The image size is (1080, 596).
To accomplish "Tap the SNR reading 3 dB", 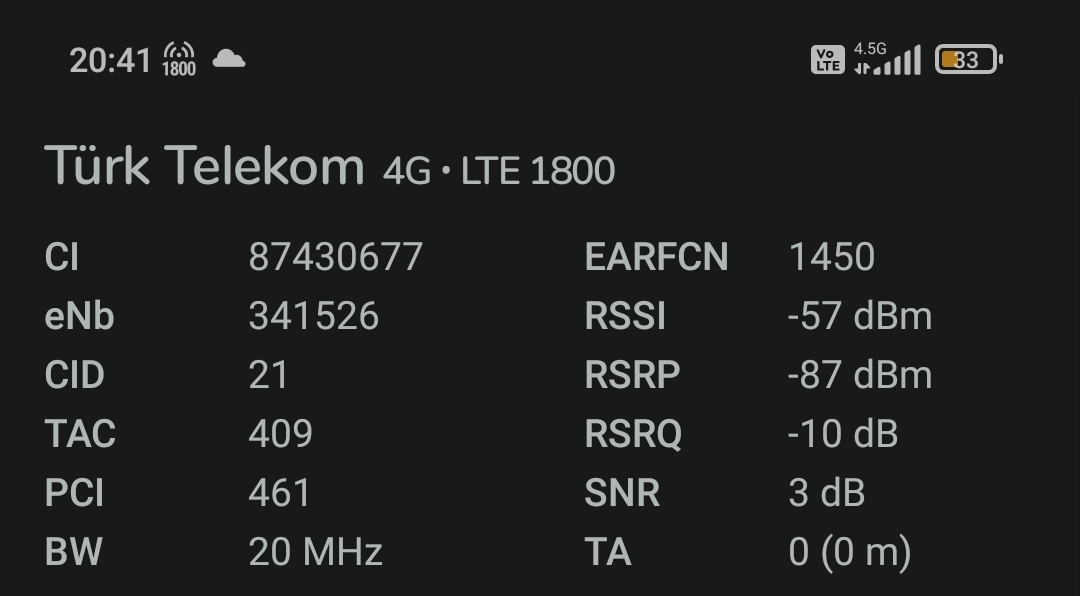I will (x=827, y=493).
